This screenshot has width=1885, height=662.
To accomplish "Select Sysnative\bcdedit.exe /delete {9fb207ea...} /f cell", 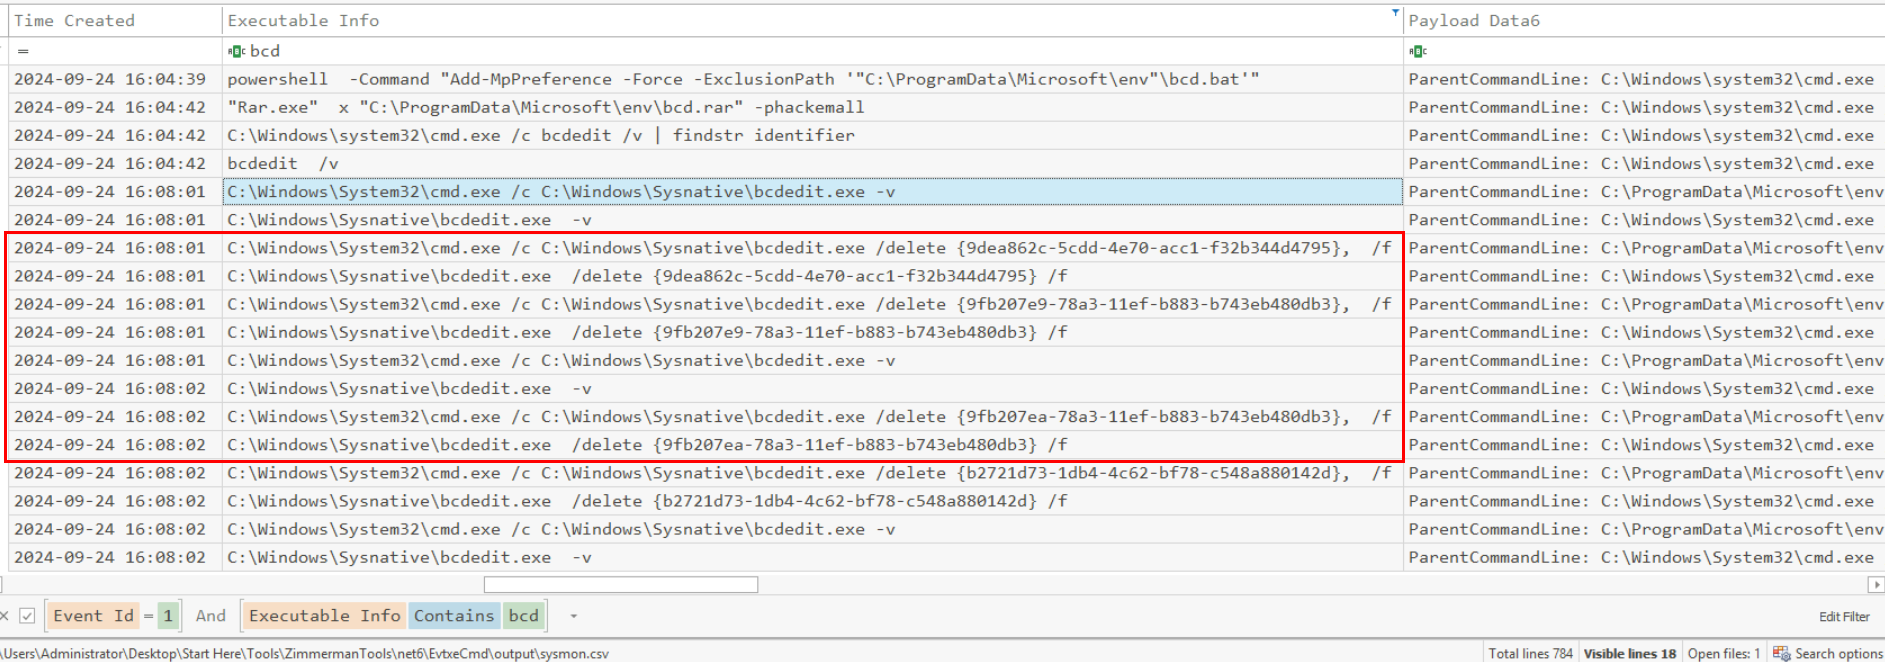I will click(x=812, y=445).
